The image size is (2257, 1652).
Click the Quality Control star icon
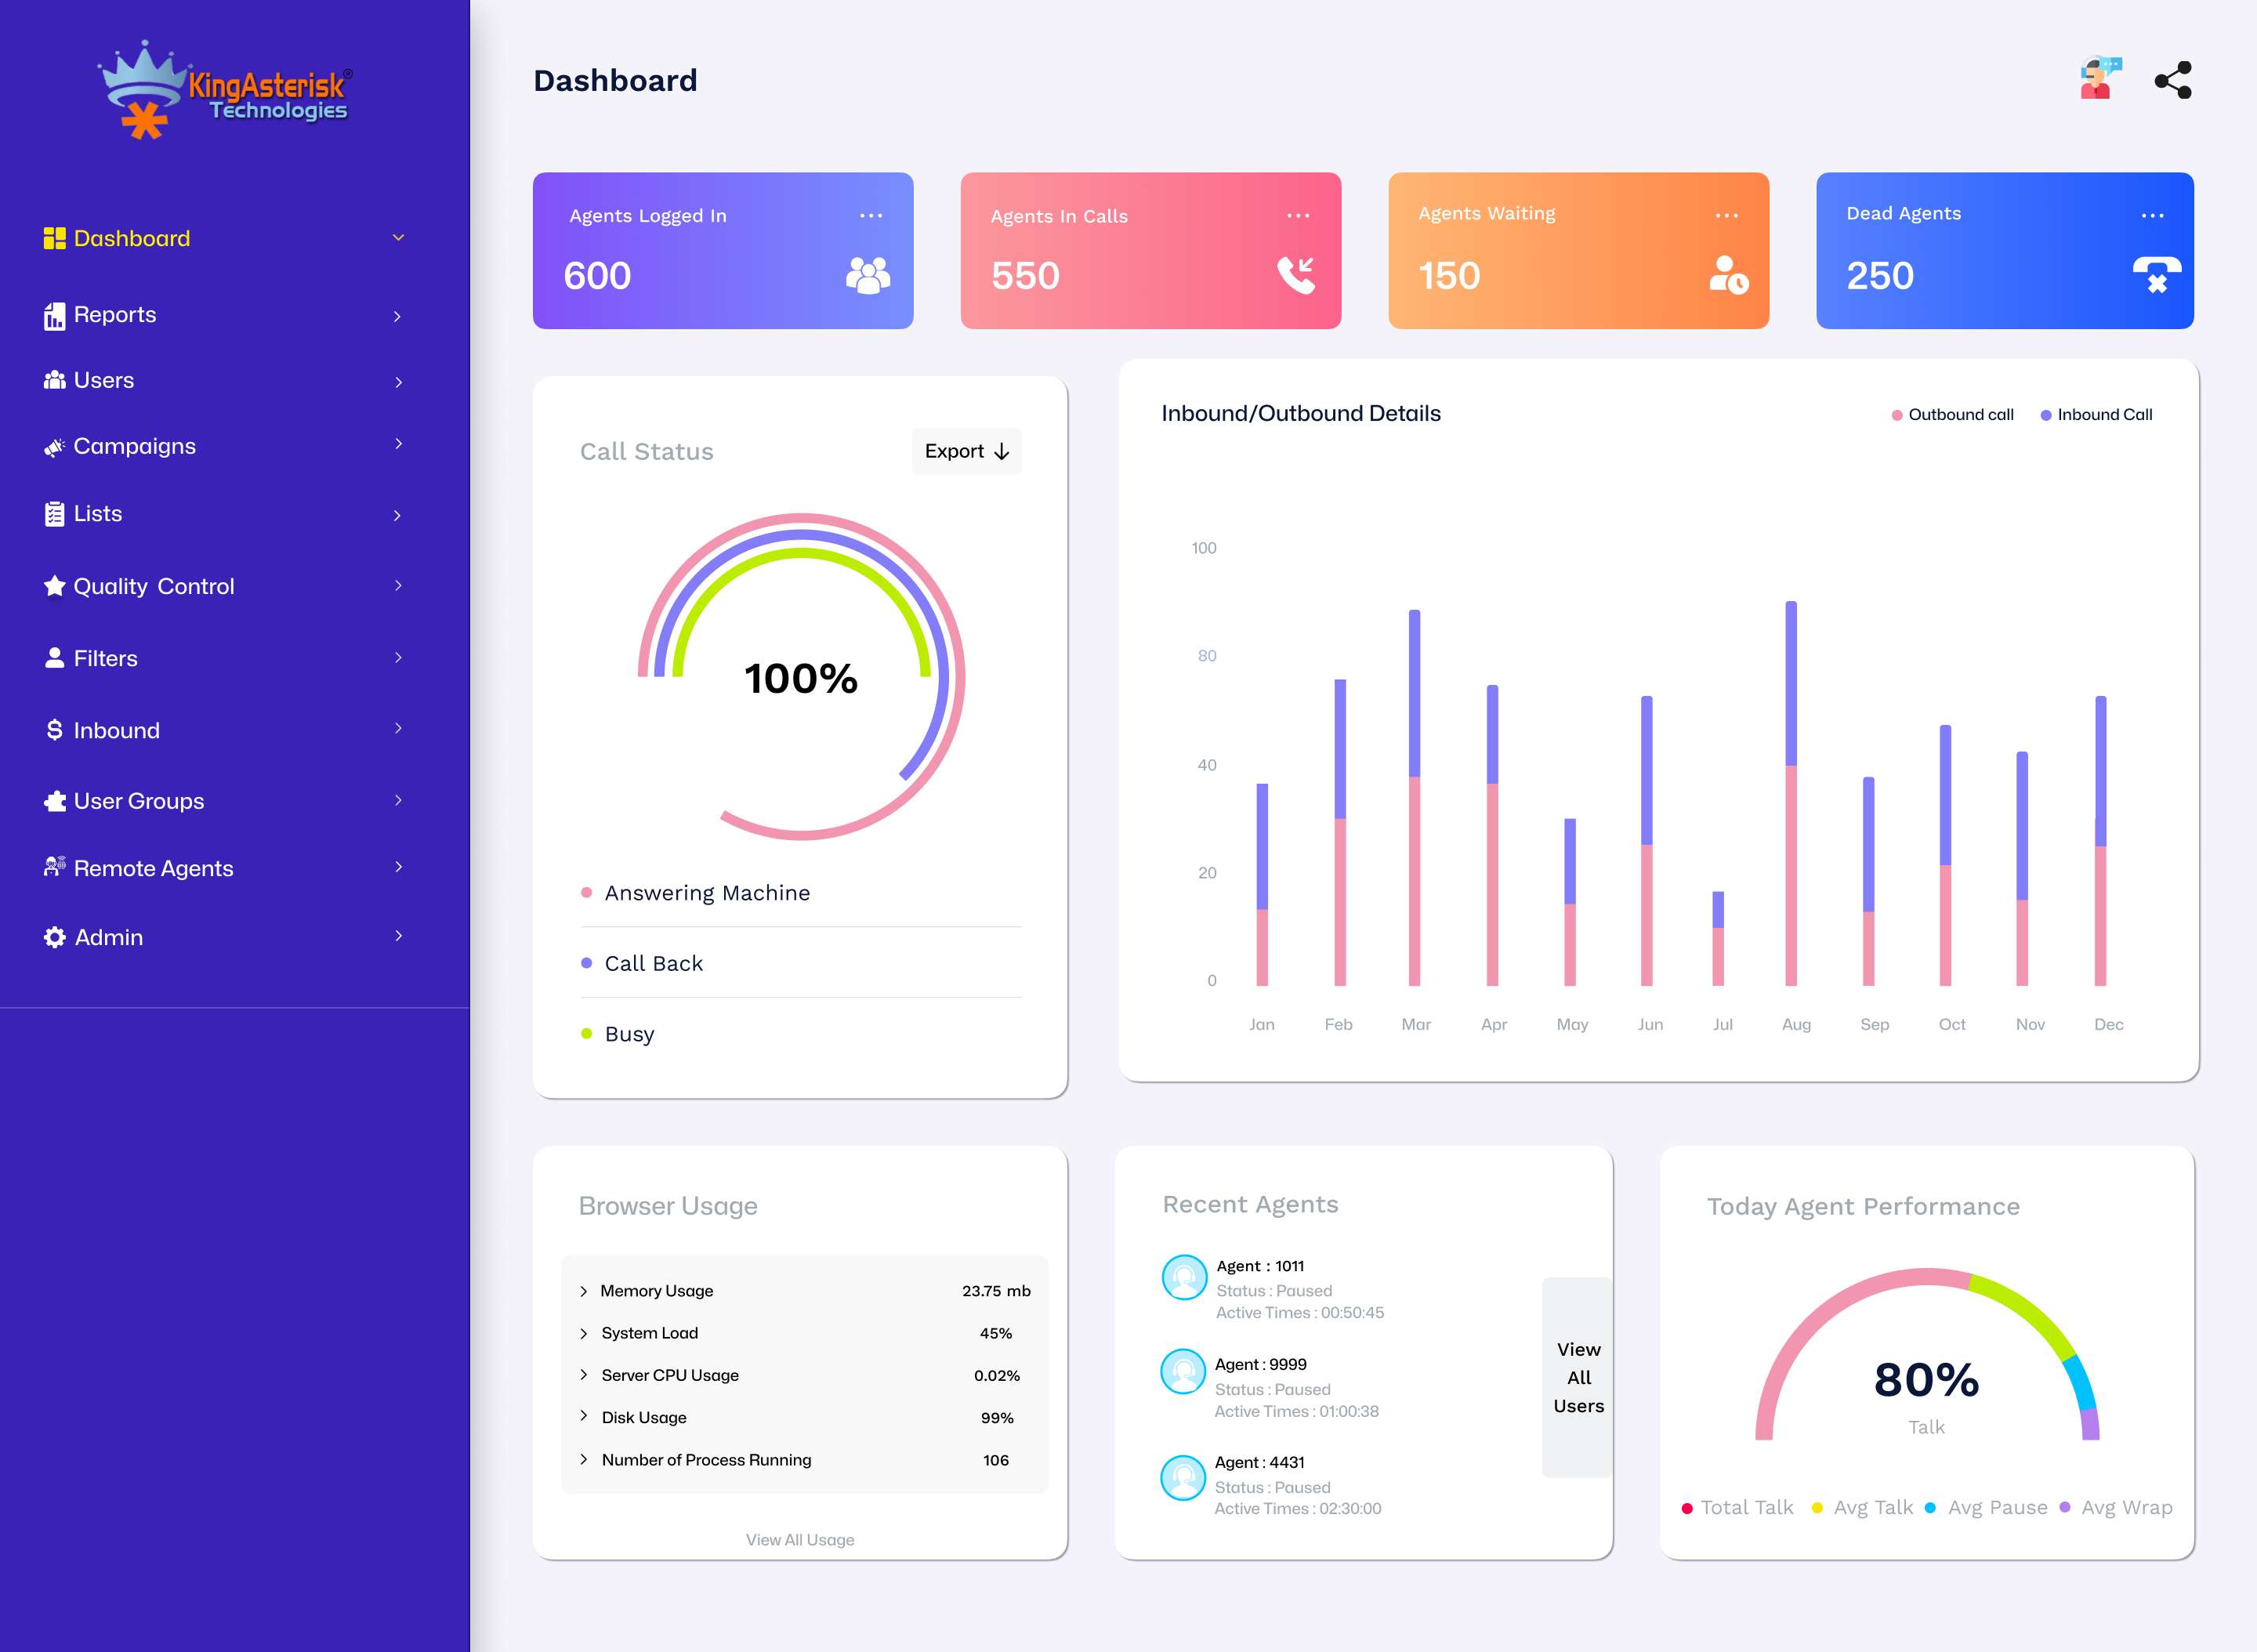(x=51, y=585)
